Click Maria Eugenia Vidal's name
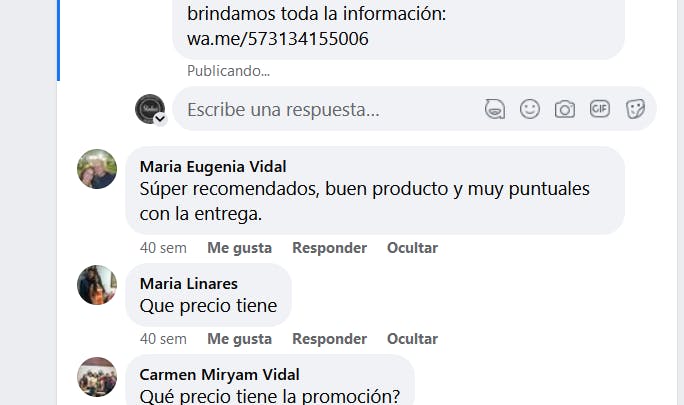Screen dimensions: 684x405 (220, 166)
